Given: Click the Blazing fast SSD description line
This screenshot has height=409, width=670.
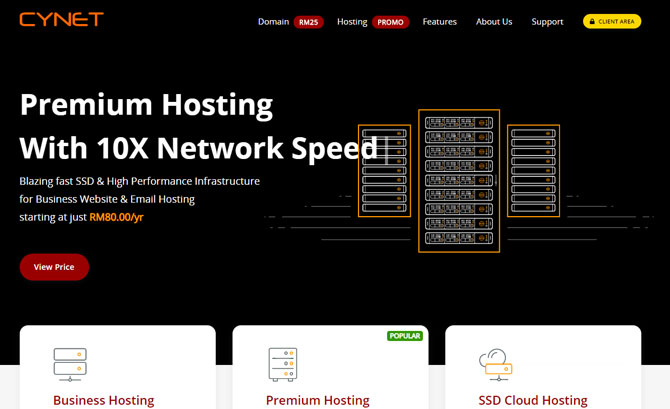Looking at the screenshot, I should point(139,181).
